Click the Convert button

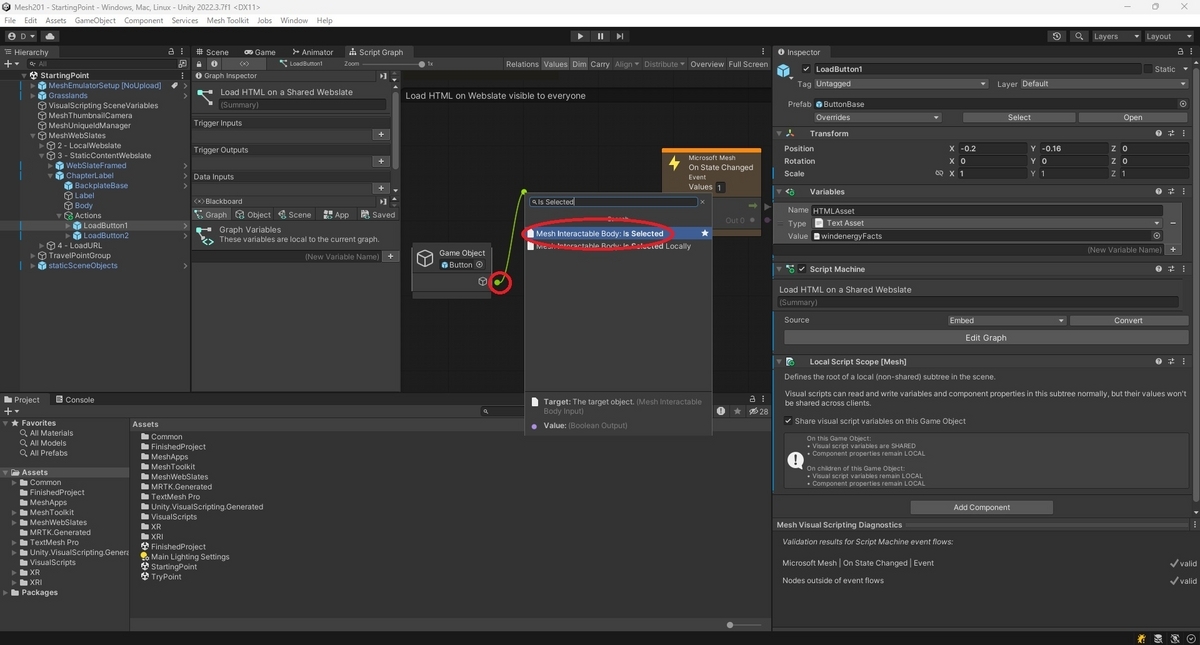(1128, 320)
